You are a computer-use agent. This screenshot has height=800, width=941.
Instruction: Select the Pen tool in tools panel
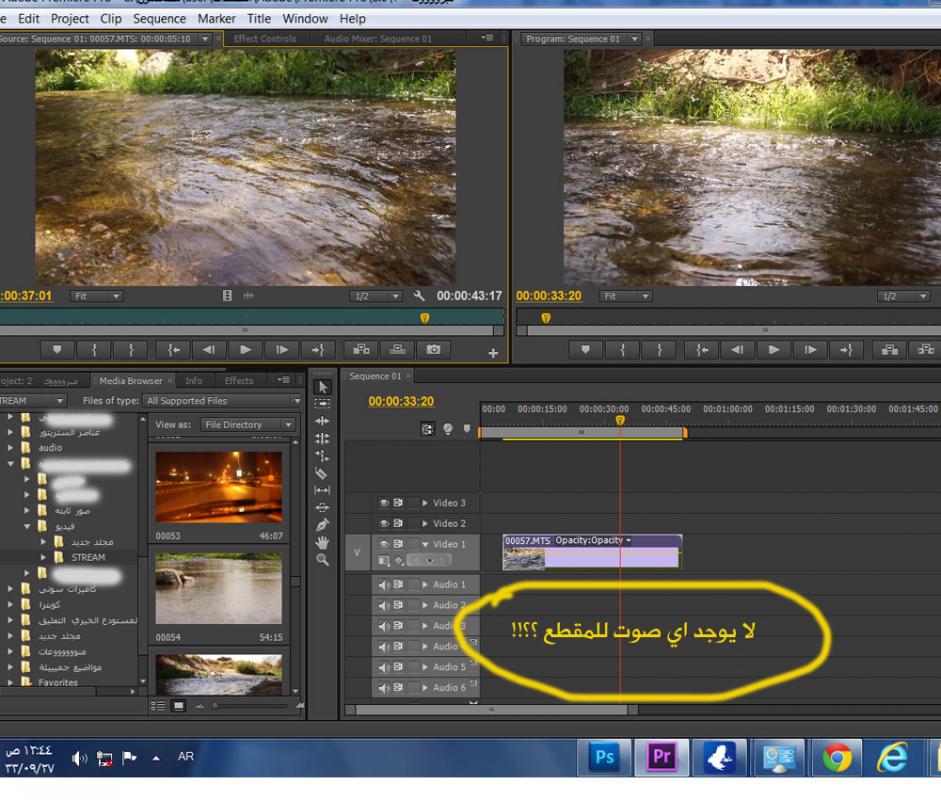click(x=322, y=524)
